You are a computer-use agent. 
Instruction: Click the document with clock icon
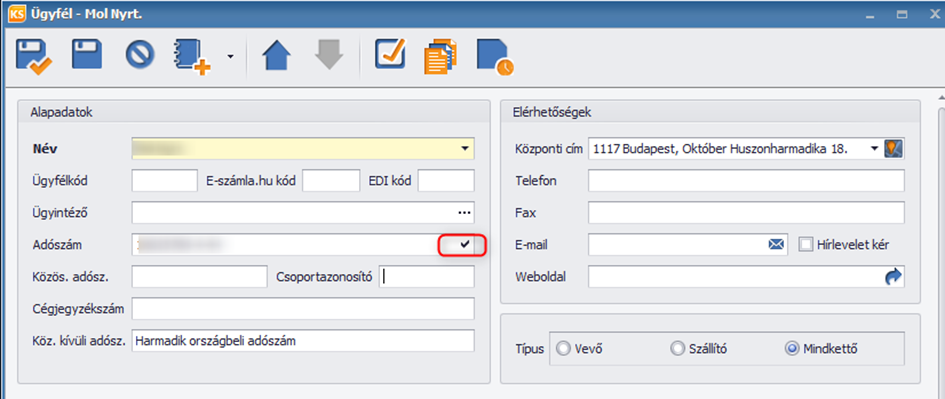pyautogui.click(x=495, y=58)
